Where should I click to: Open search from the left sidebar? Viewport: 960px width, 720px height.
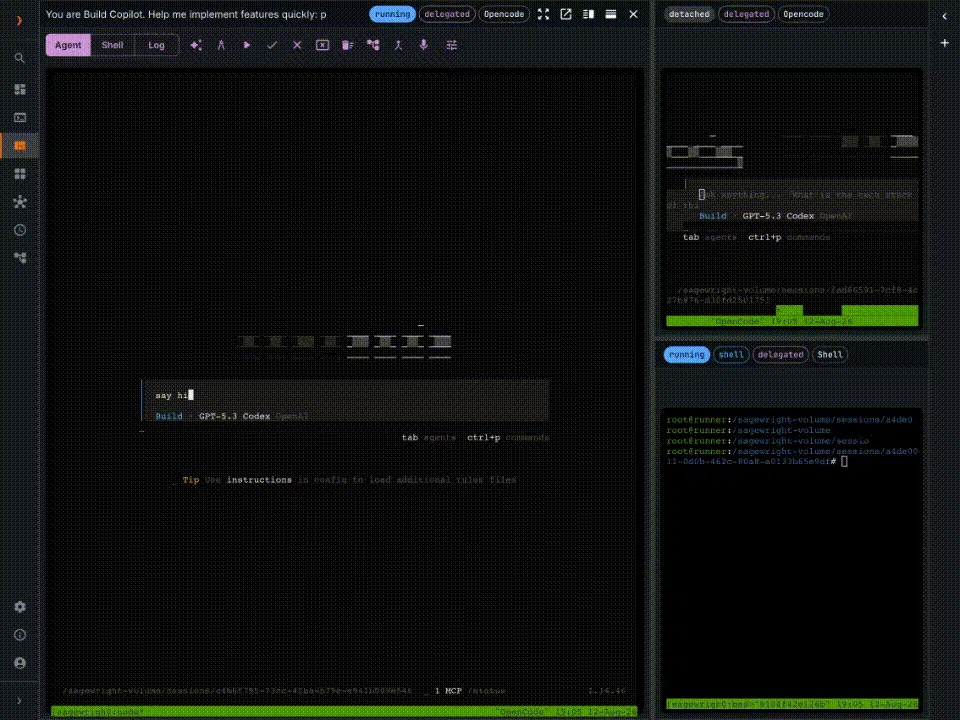20,58
